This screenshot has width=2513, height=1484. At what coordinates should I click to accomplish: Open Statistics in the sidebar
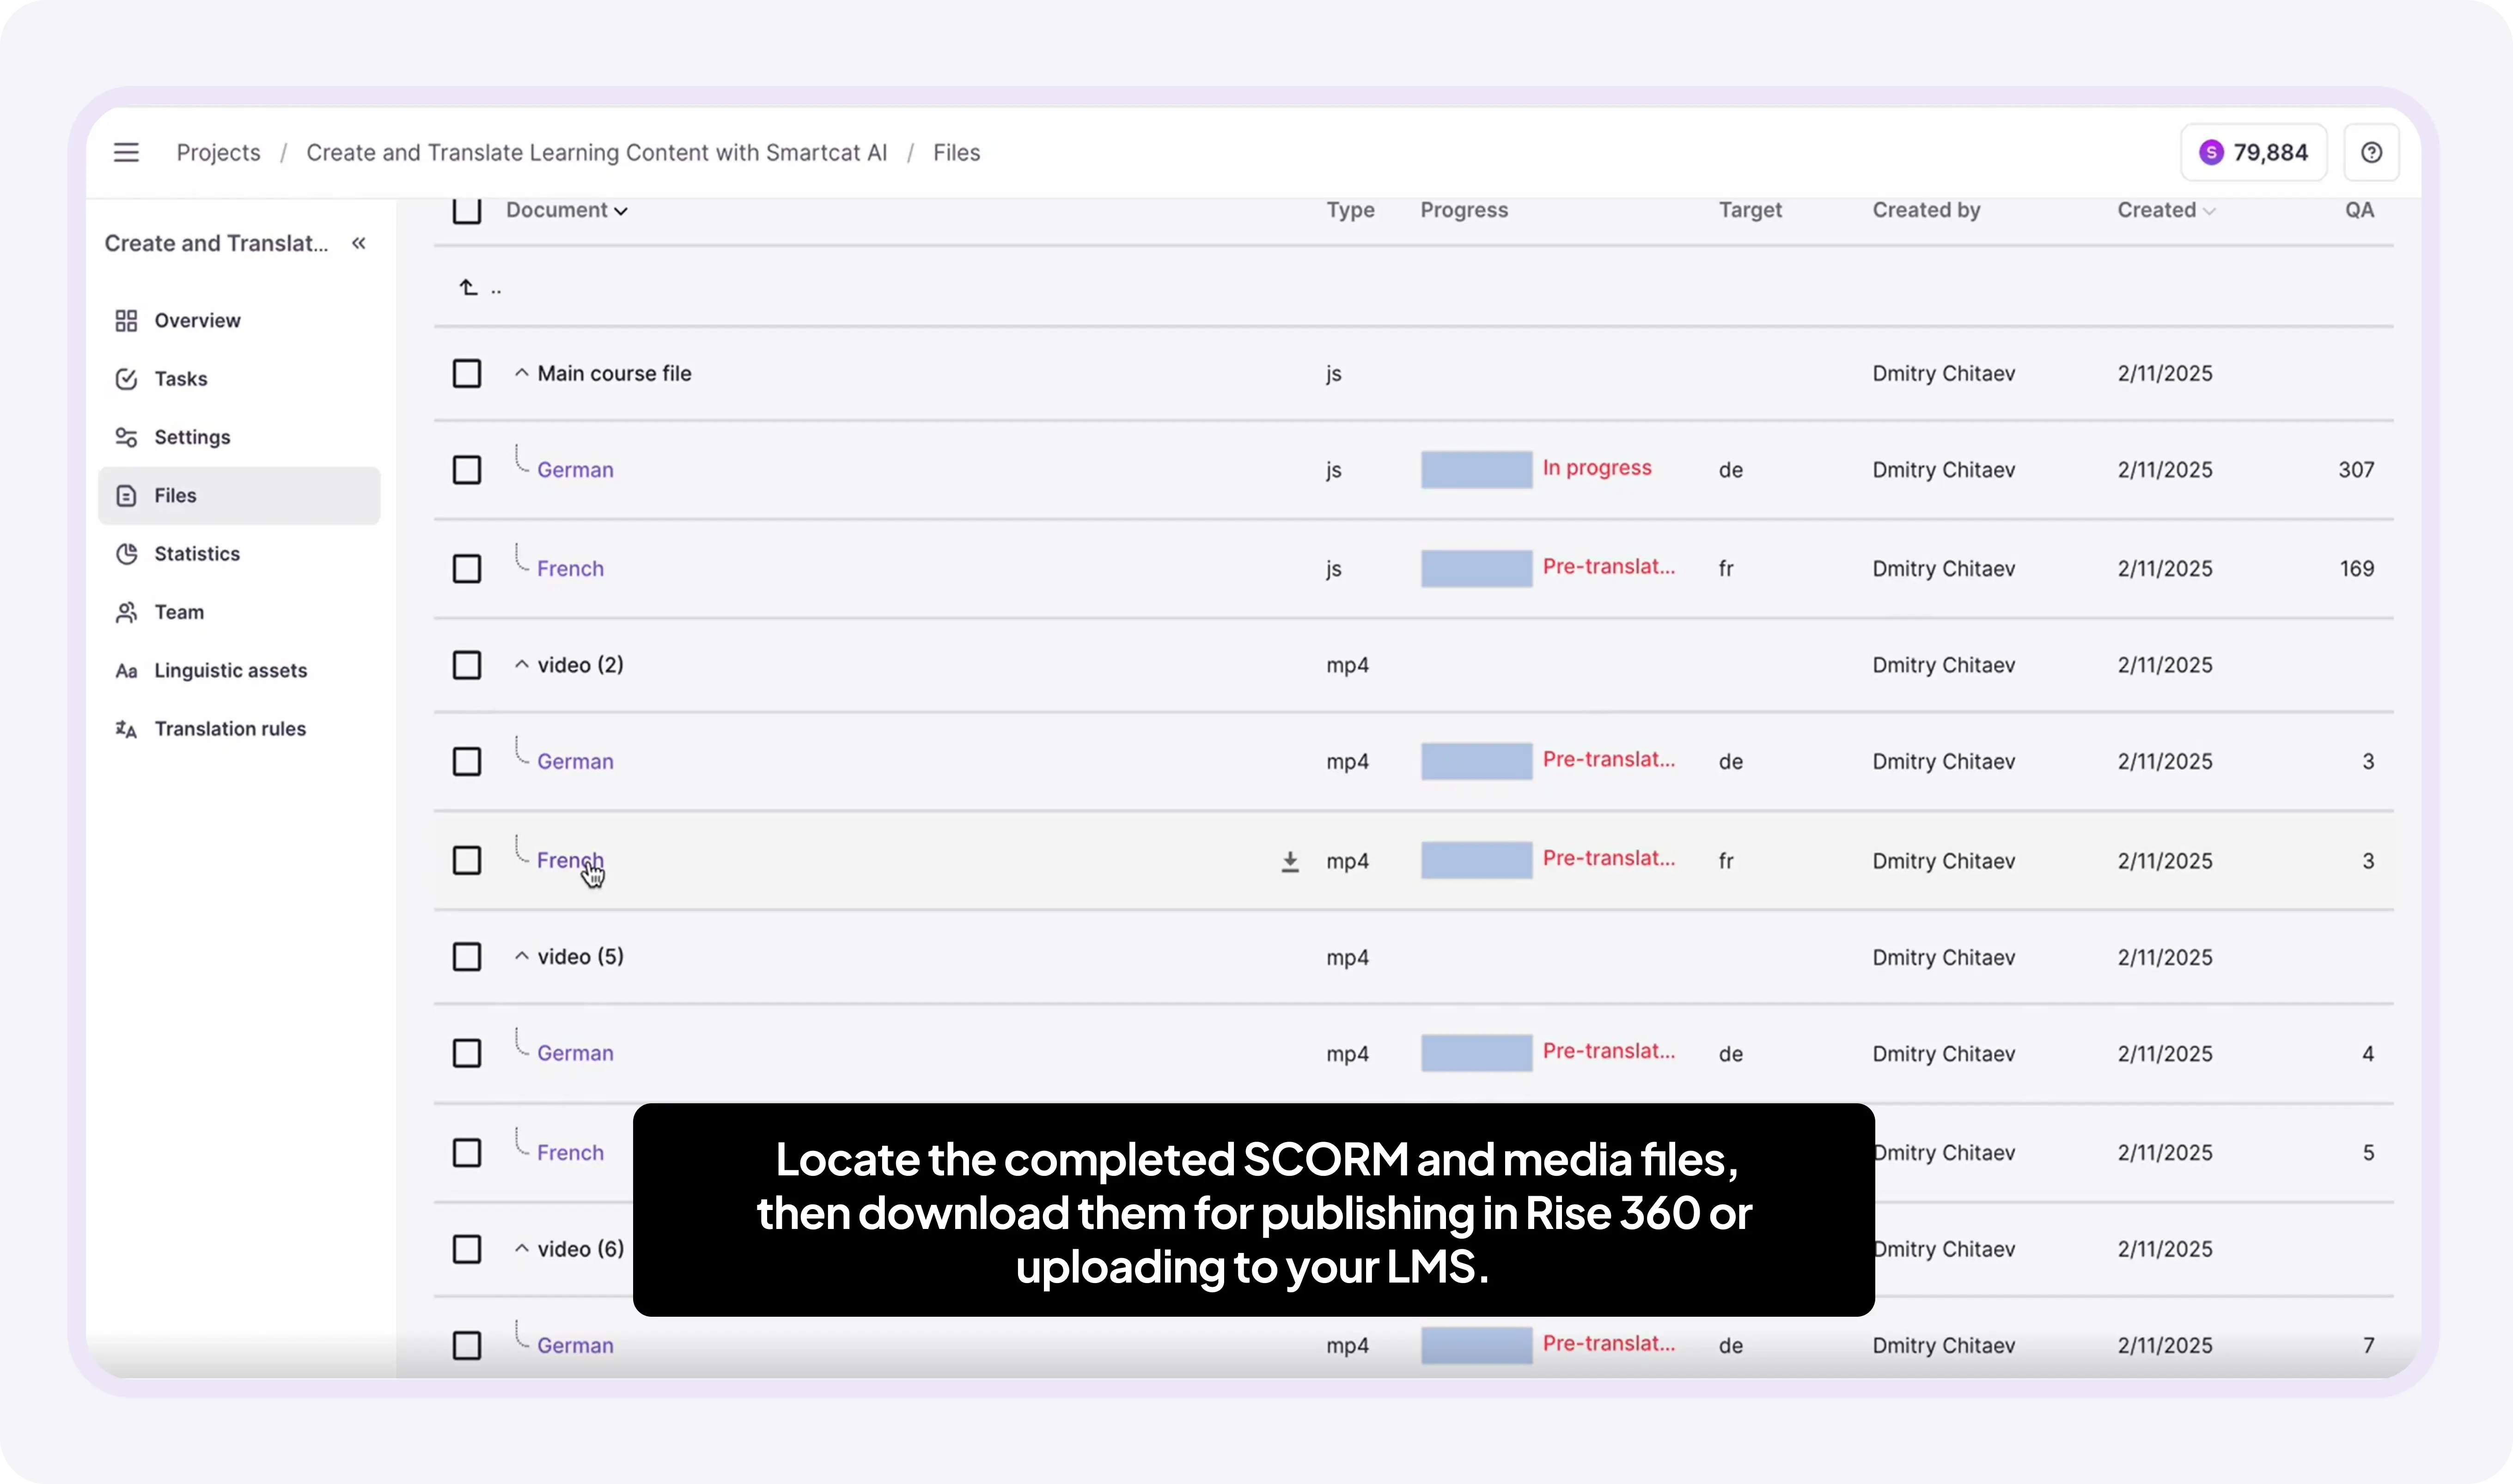(x=239, y=554)
